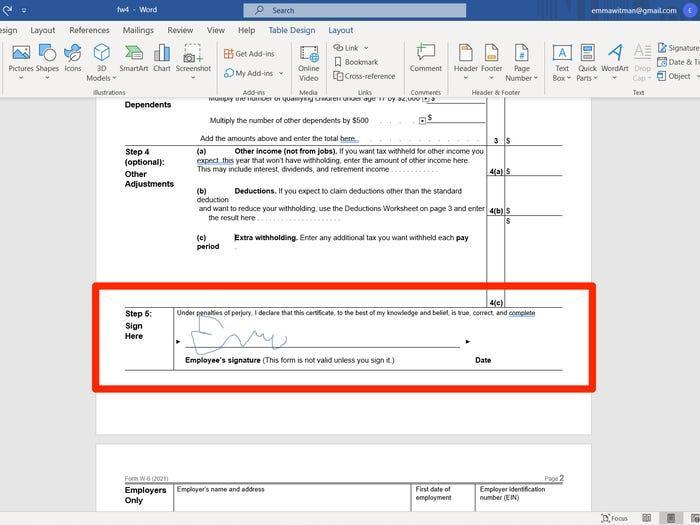Add a new Comment

click(x=425, y=58)
